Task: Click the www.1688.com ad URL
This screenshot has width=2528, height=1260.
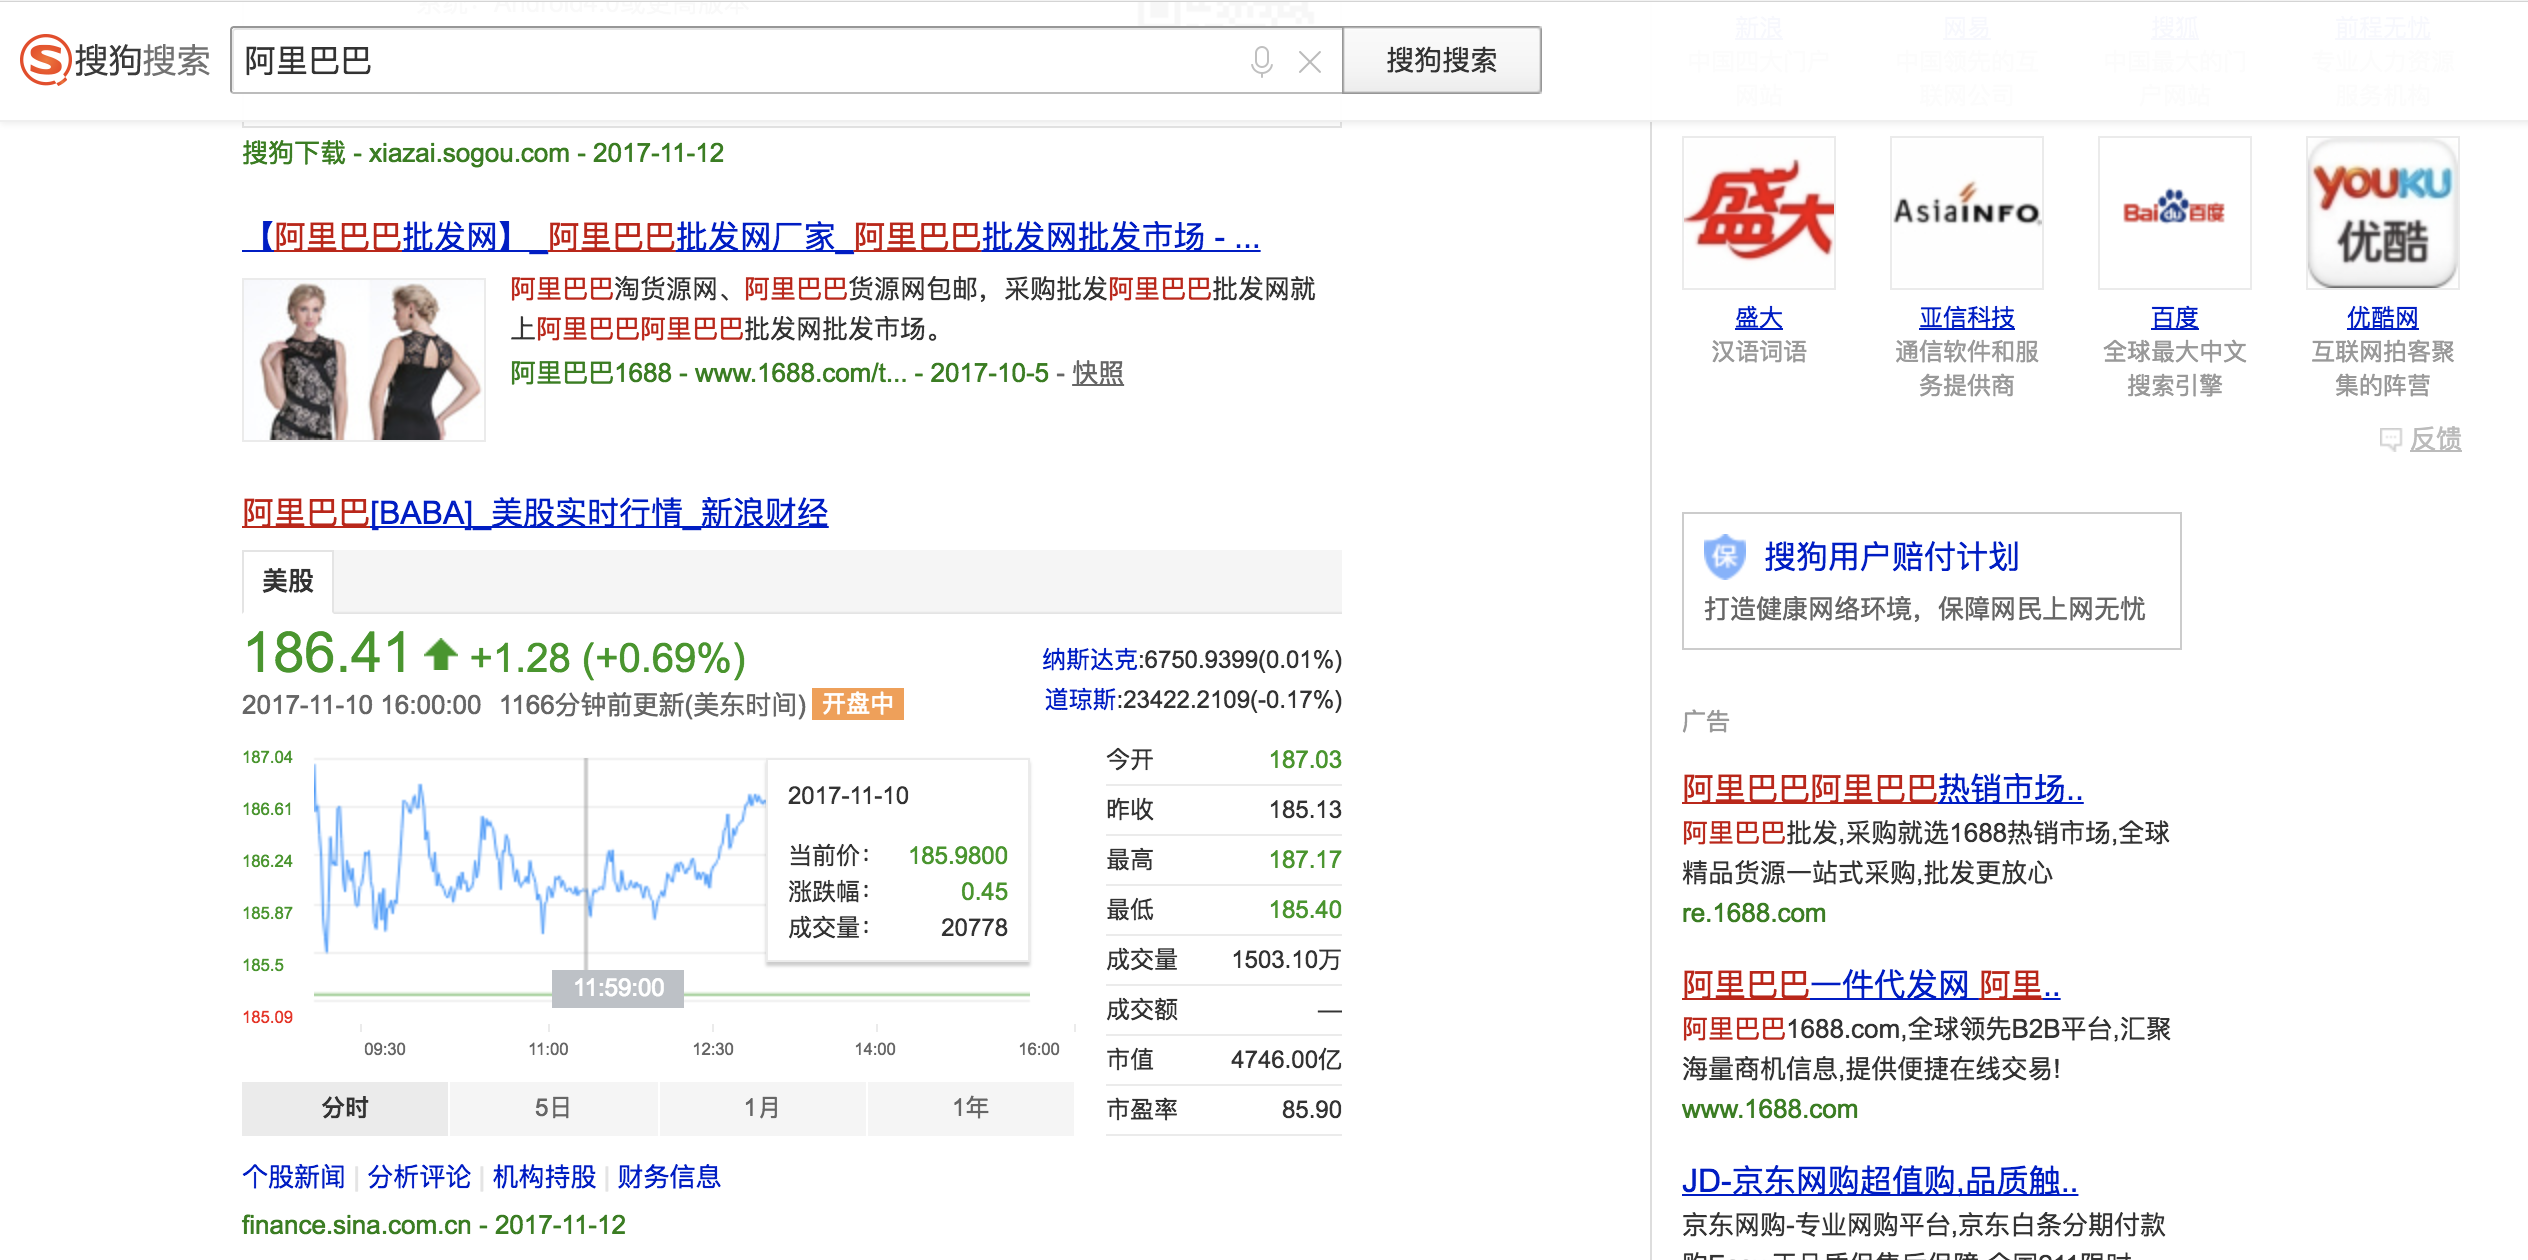Action: (1770, 1109)
